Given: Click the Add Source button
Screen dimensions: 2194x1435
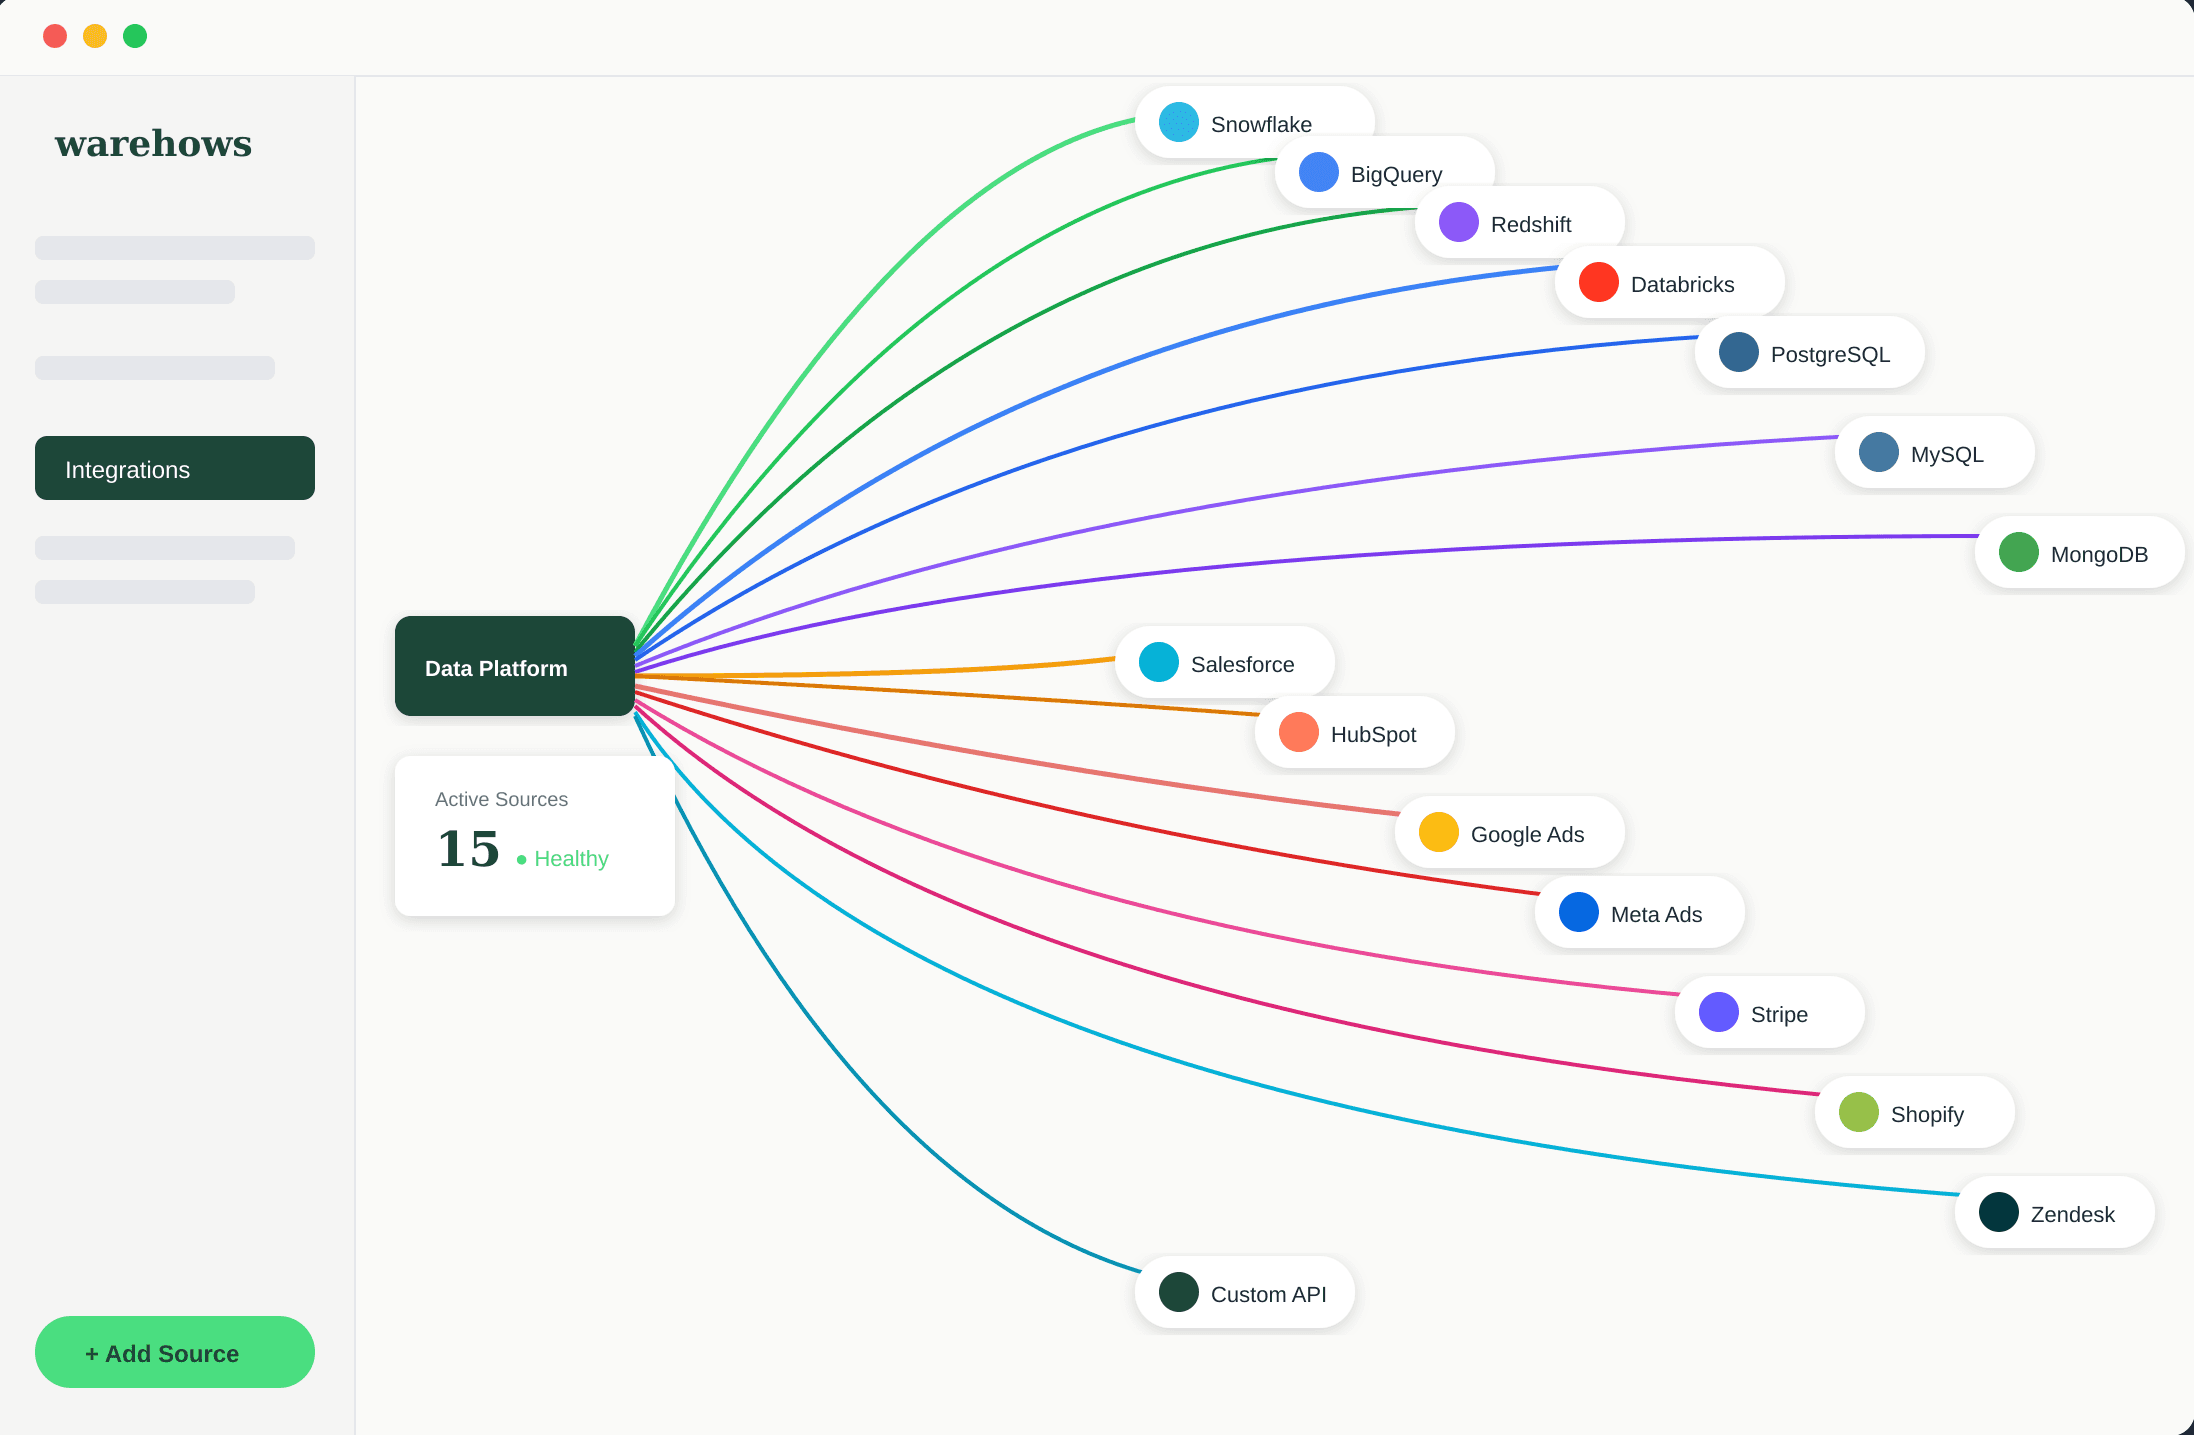Looking at the screenshot, I should pyautogui.click(x=174, y=1352).
